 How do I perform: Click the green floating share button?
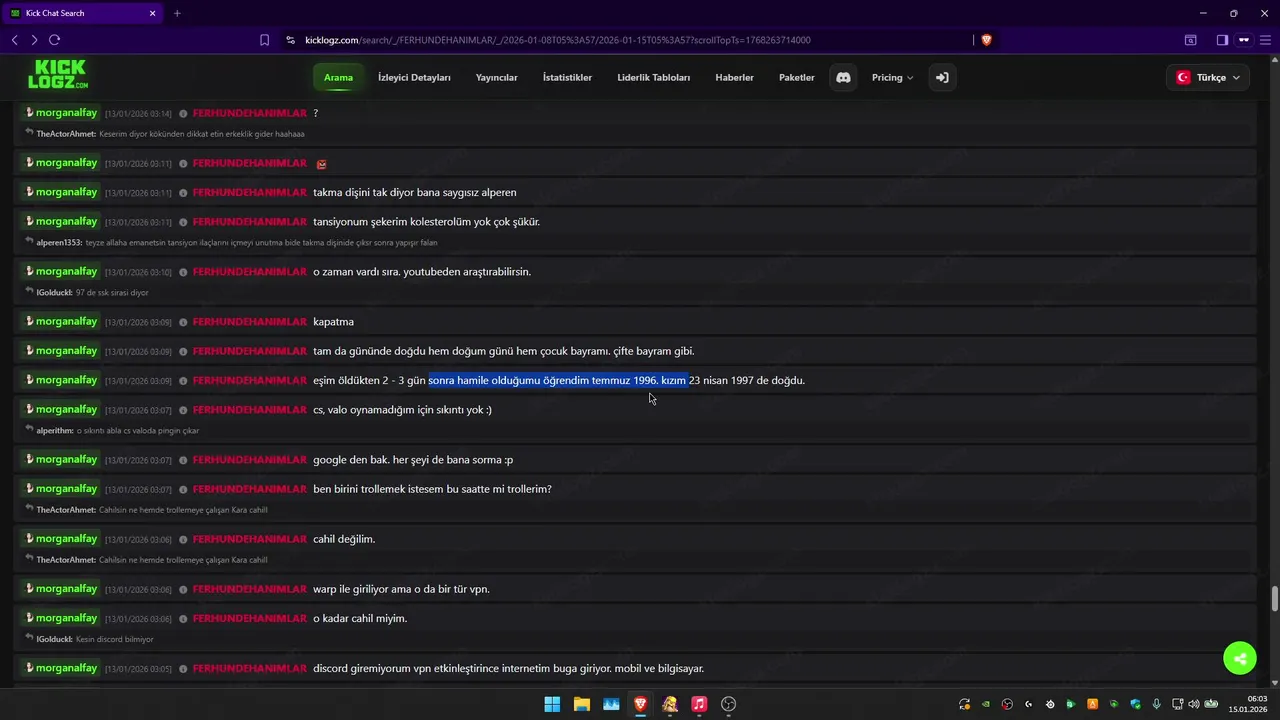click(x=1240, y=658)
